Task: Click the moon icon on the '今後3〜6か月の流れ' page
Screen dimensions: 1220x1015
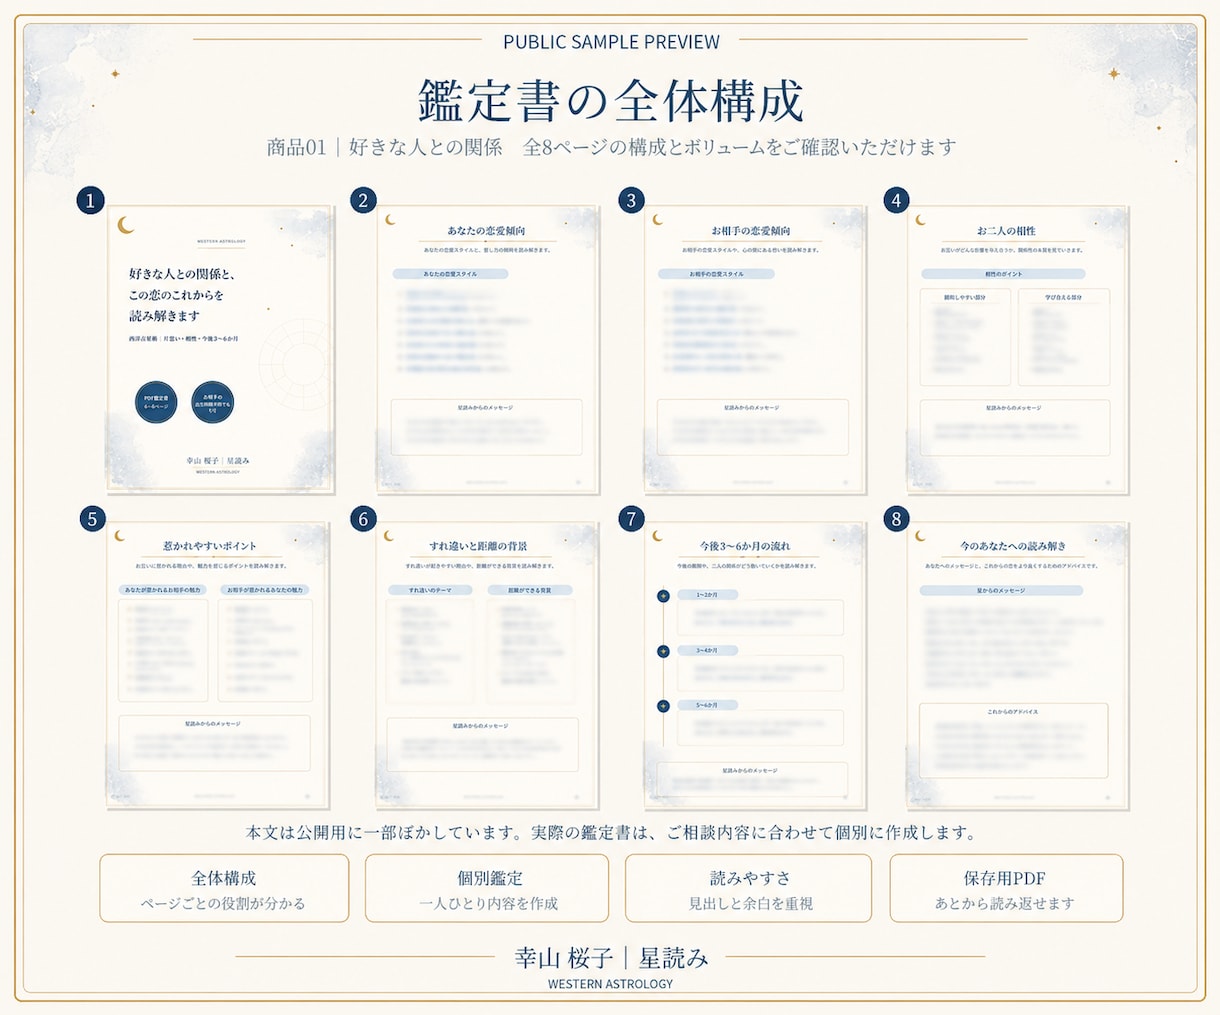Action: pos(657,536)
